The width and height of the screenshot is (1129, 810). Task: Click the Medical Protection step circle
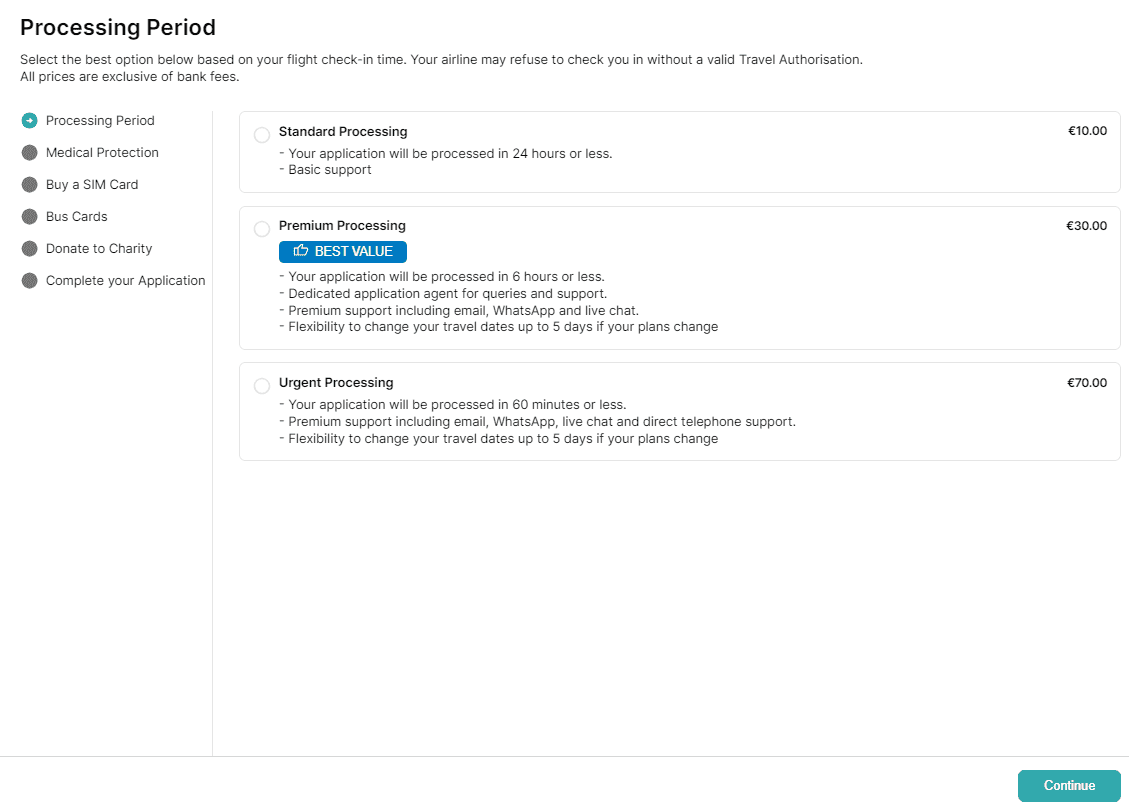pyautogui.click(x=29, y=153)
